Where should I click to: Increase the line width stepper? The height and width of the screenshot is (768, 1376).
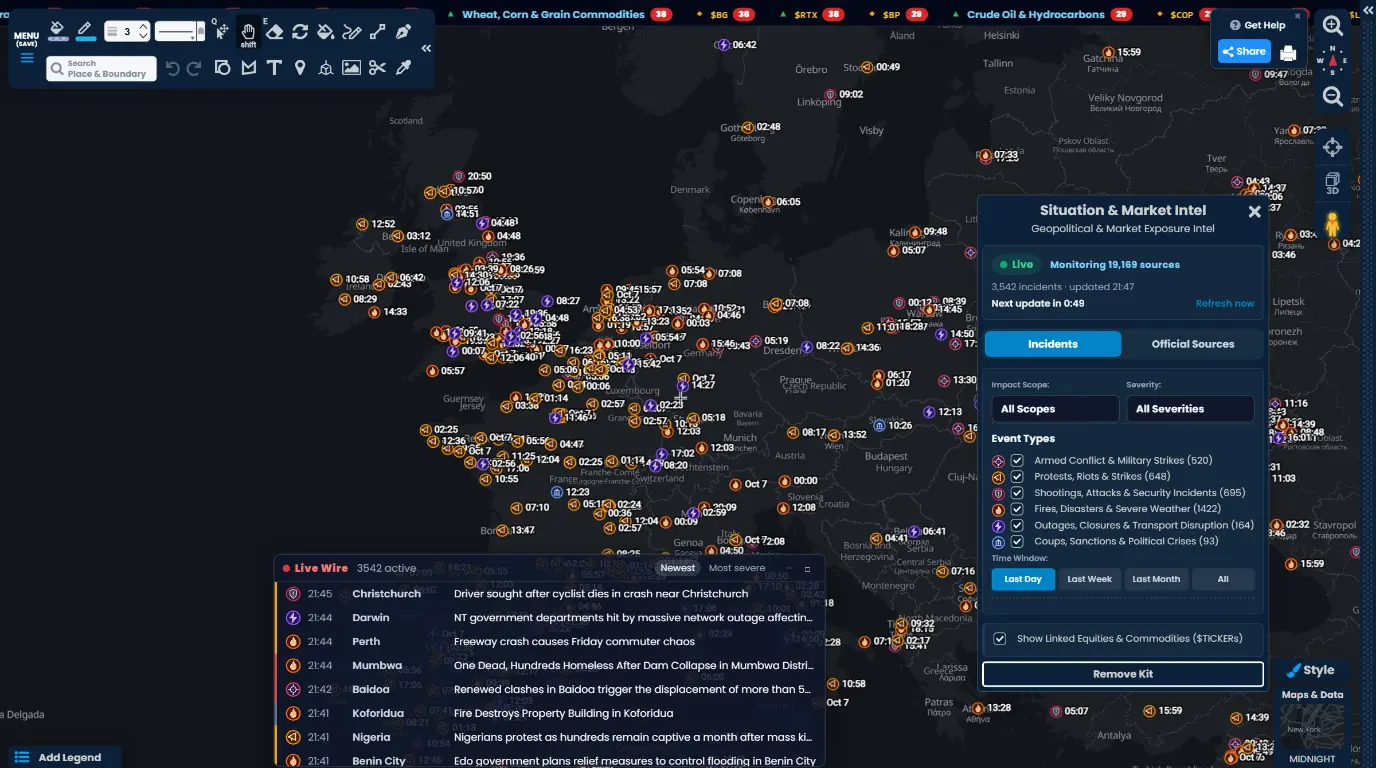pos(144,27)
